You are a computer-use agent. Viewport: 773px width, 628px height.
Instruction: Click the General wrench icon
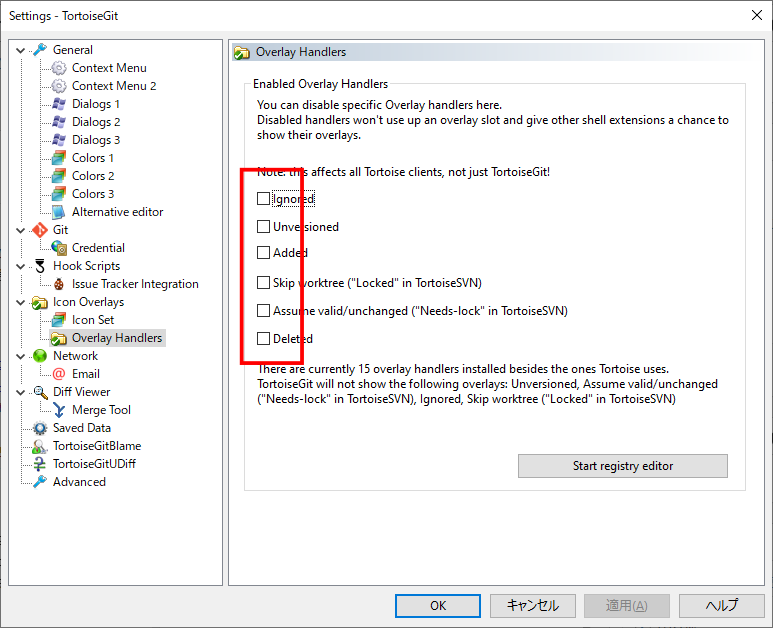tap(40, 50)
